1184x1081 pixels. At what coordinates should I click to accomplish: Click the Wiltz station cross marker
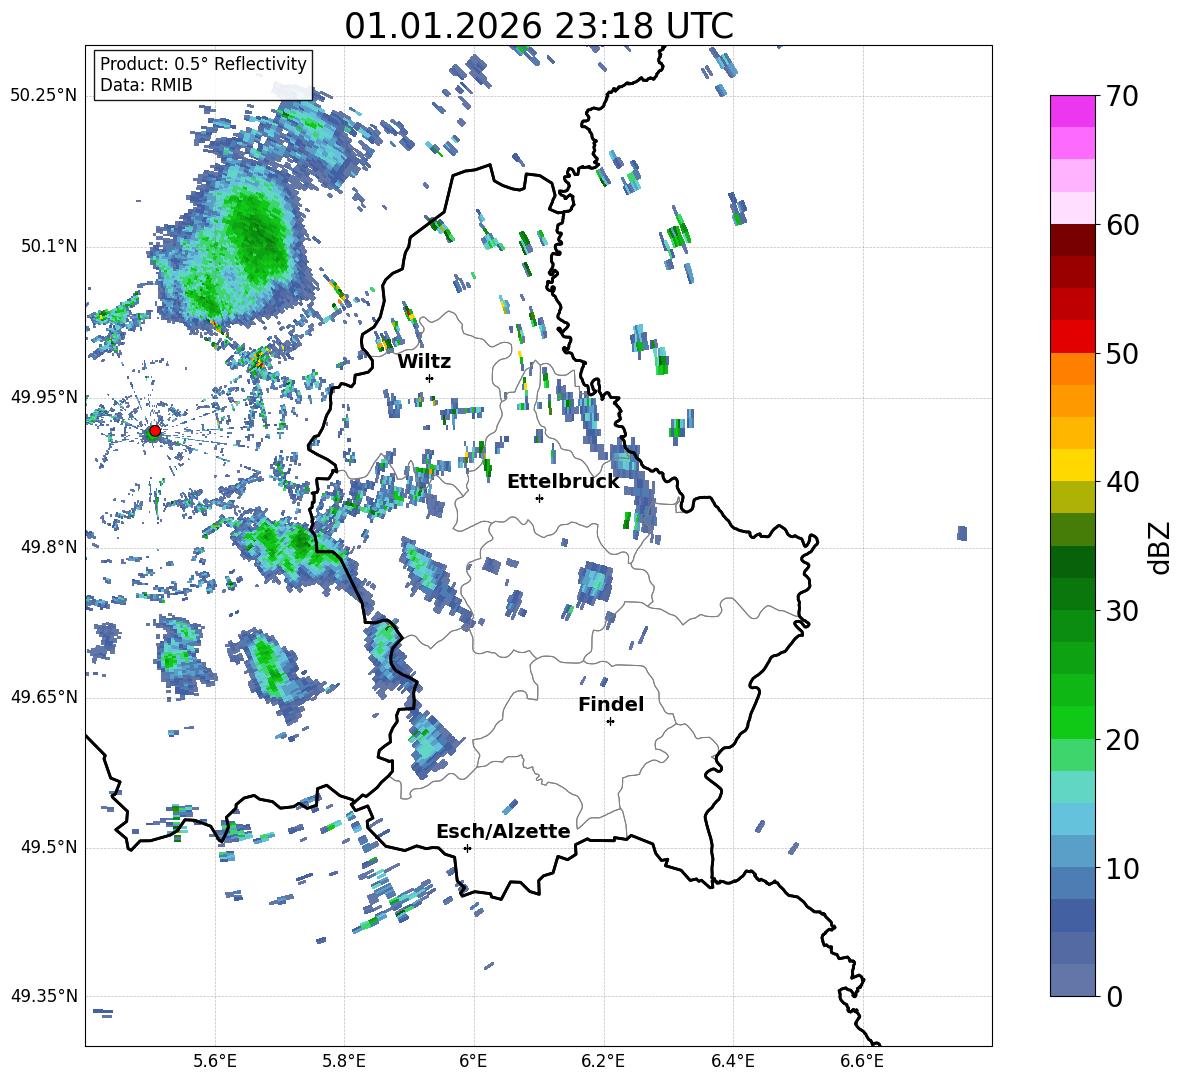(x=430, y=378)
